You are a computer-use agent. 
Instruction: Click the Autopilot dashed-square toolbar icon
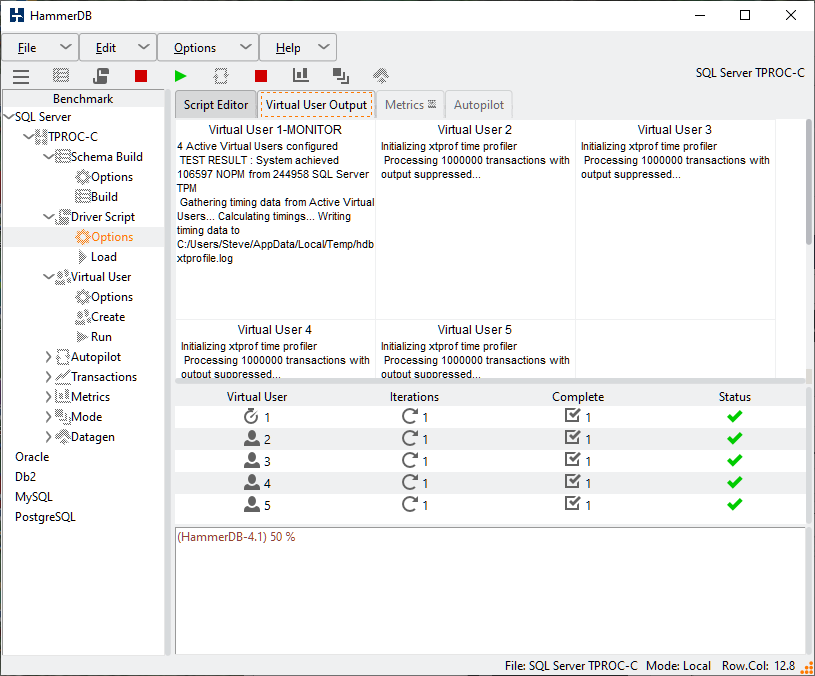(221, 76)
